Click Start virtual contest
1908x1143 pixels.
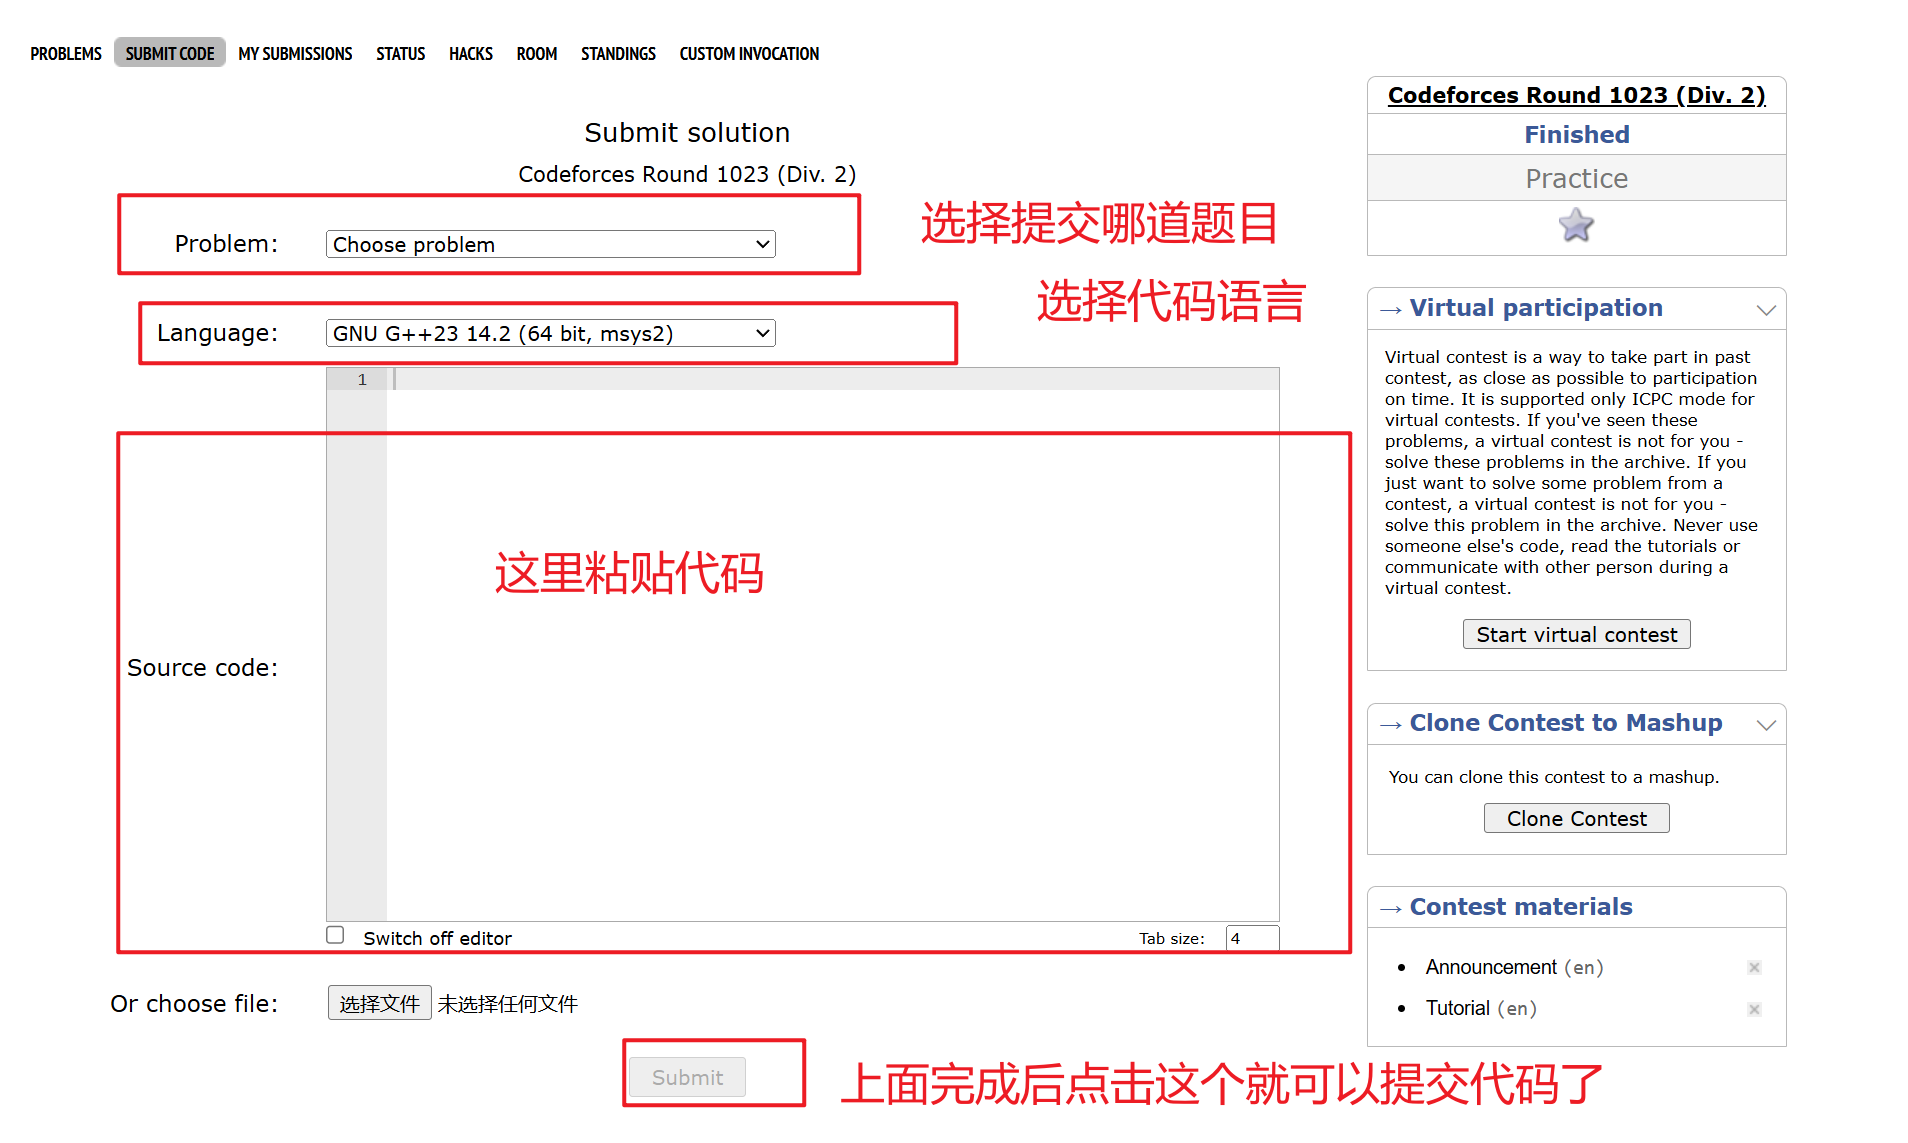tap(1576, 633)
